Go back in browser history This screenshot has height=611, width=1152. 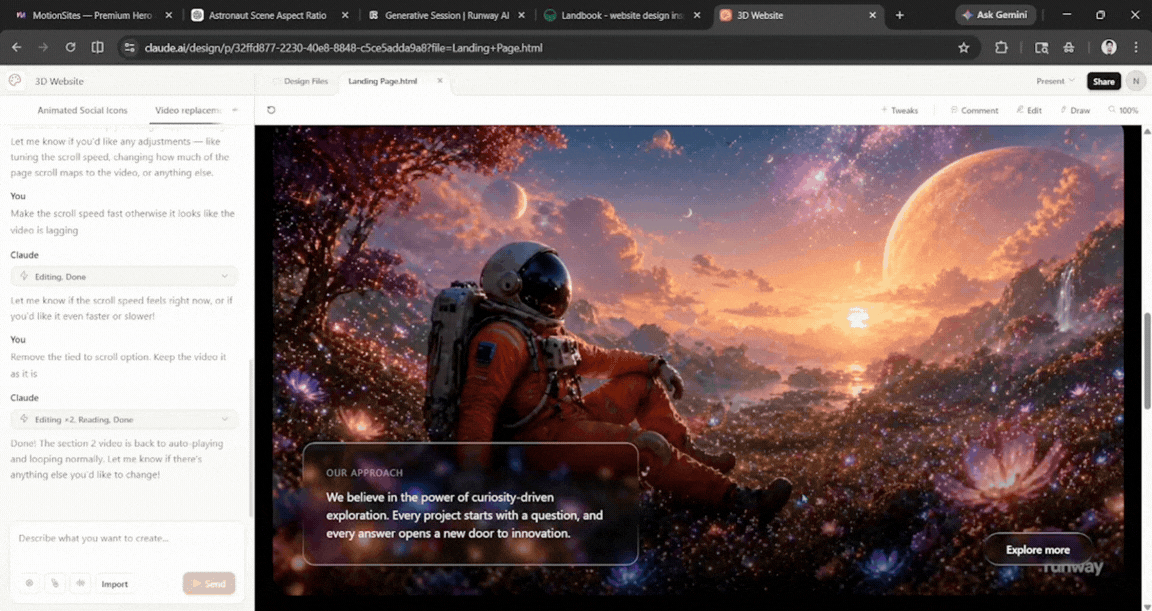point(16,48)
